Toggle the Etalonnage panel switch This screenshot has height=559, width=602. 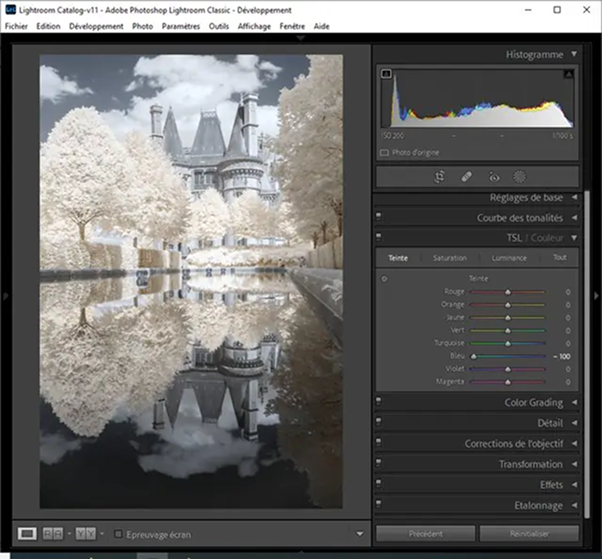[x=379, y=504]
